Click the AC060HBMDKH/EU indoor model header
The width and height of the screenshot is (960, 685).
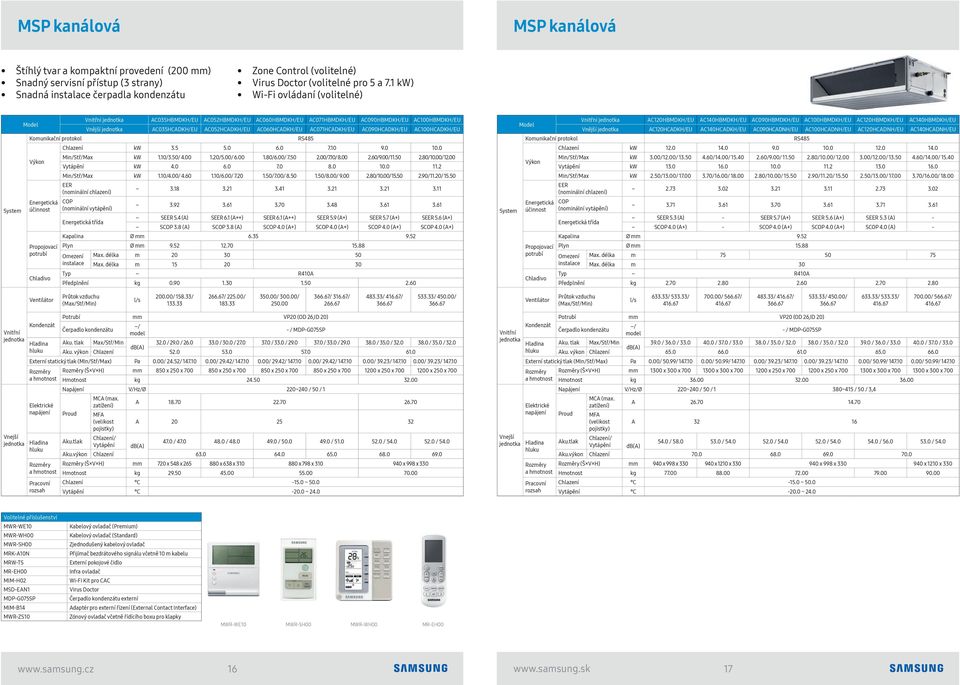(x=279, y=120)
